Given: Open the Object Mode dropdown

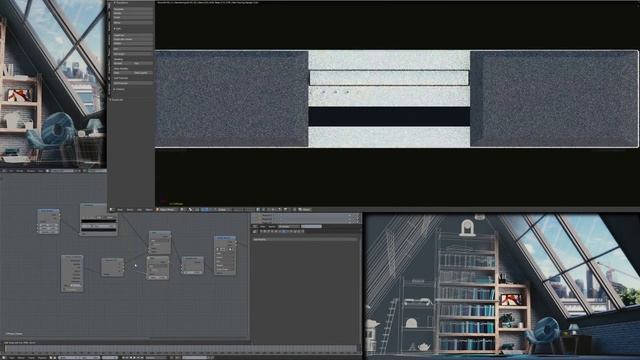Looking at the screenshot, I should click(x=167, y=209).
